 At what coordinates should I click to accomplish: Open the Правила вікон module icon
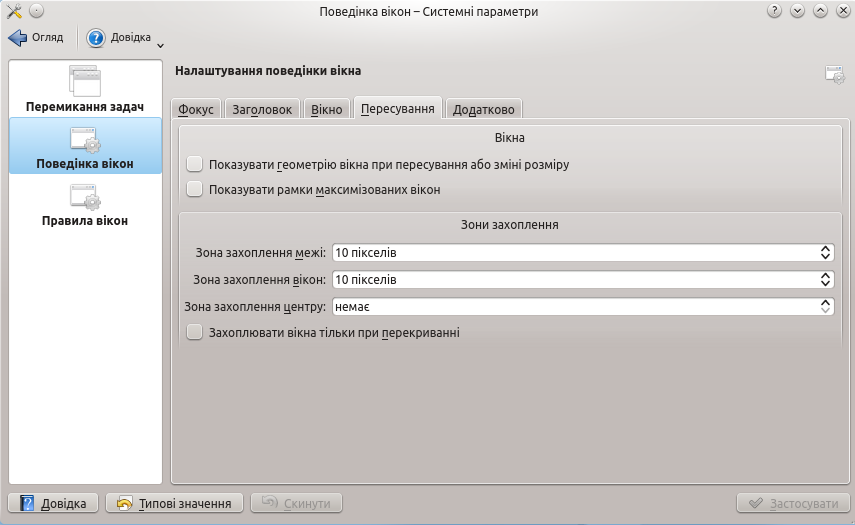coord(85,196)
